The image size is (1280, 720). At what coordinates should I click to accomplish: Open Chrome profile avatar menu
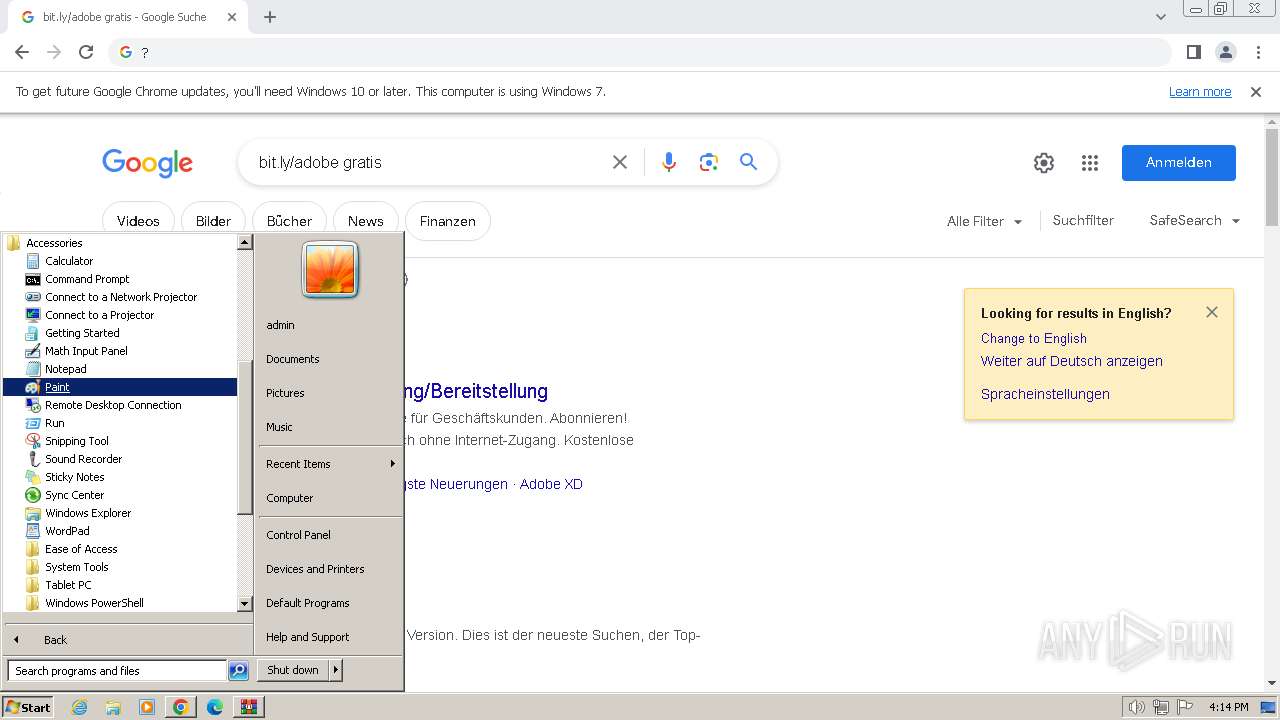click(x=1226, y=52)
